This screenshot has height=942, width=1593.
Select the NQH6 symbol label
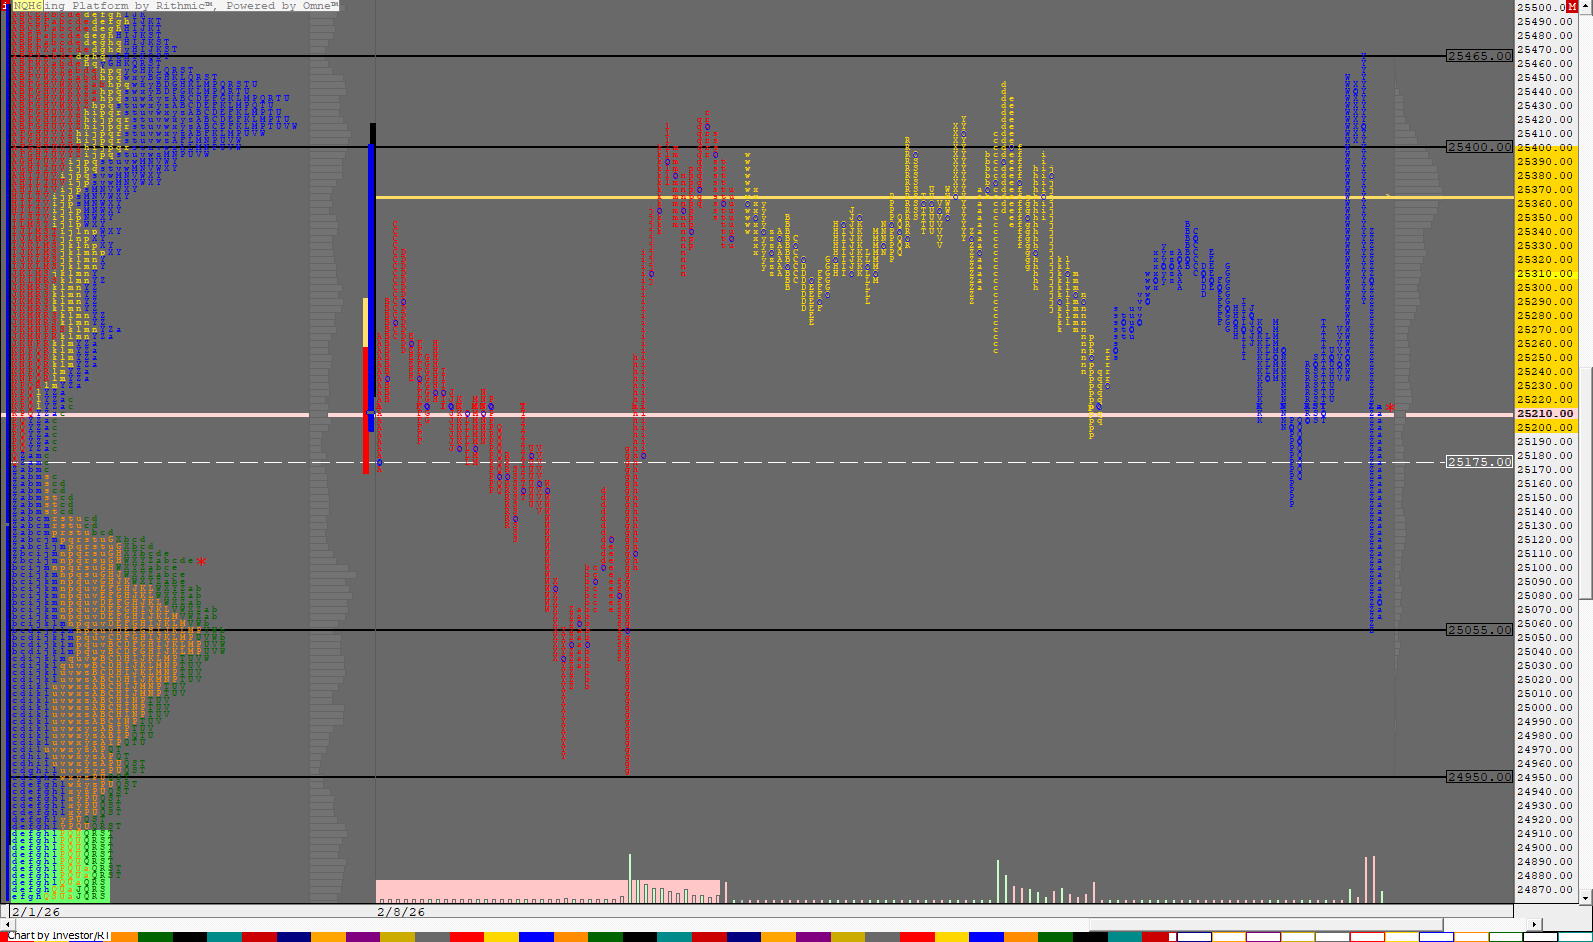(27, 6)
